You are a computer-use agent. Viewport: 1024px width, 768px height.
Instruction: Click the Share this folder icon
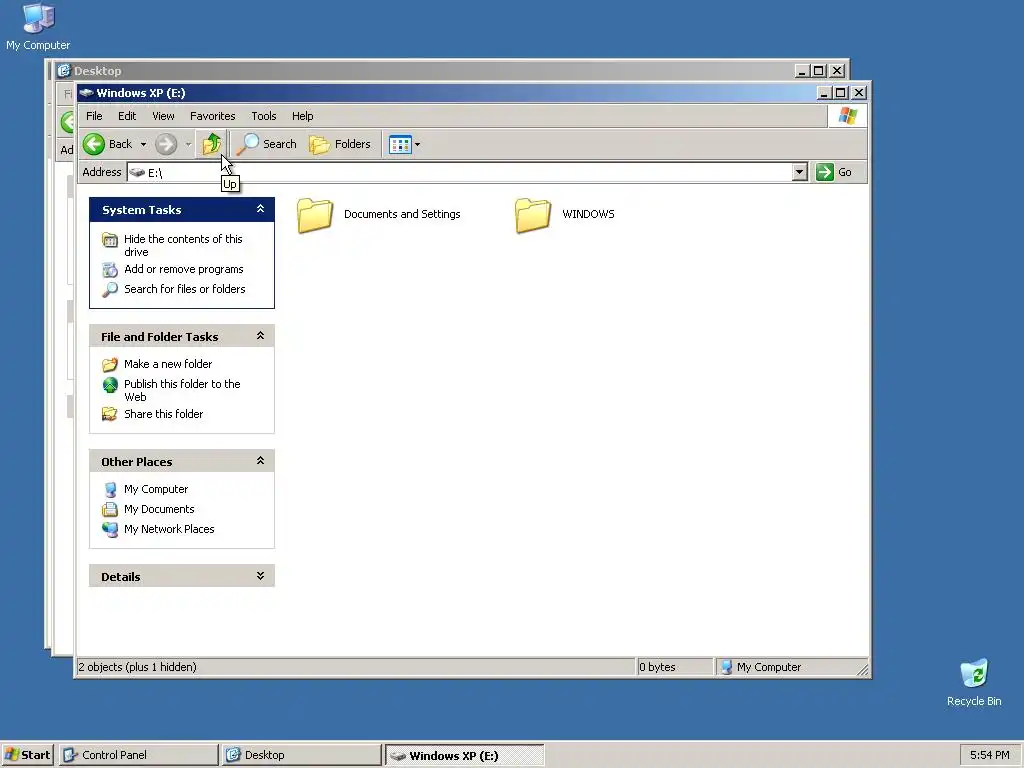pyautogui.click(x=110, y=414)
